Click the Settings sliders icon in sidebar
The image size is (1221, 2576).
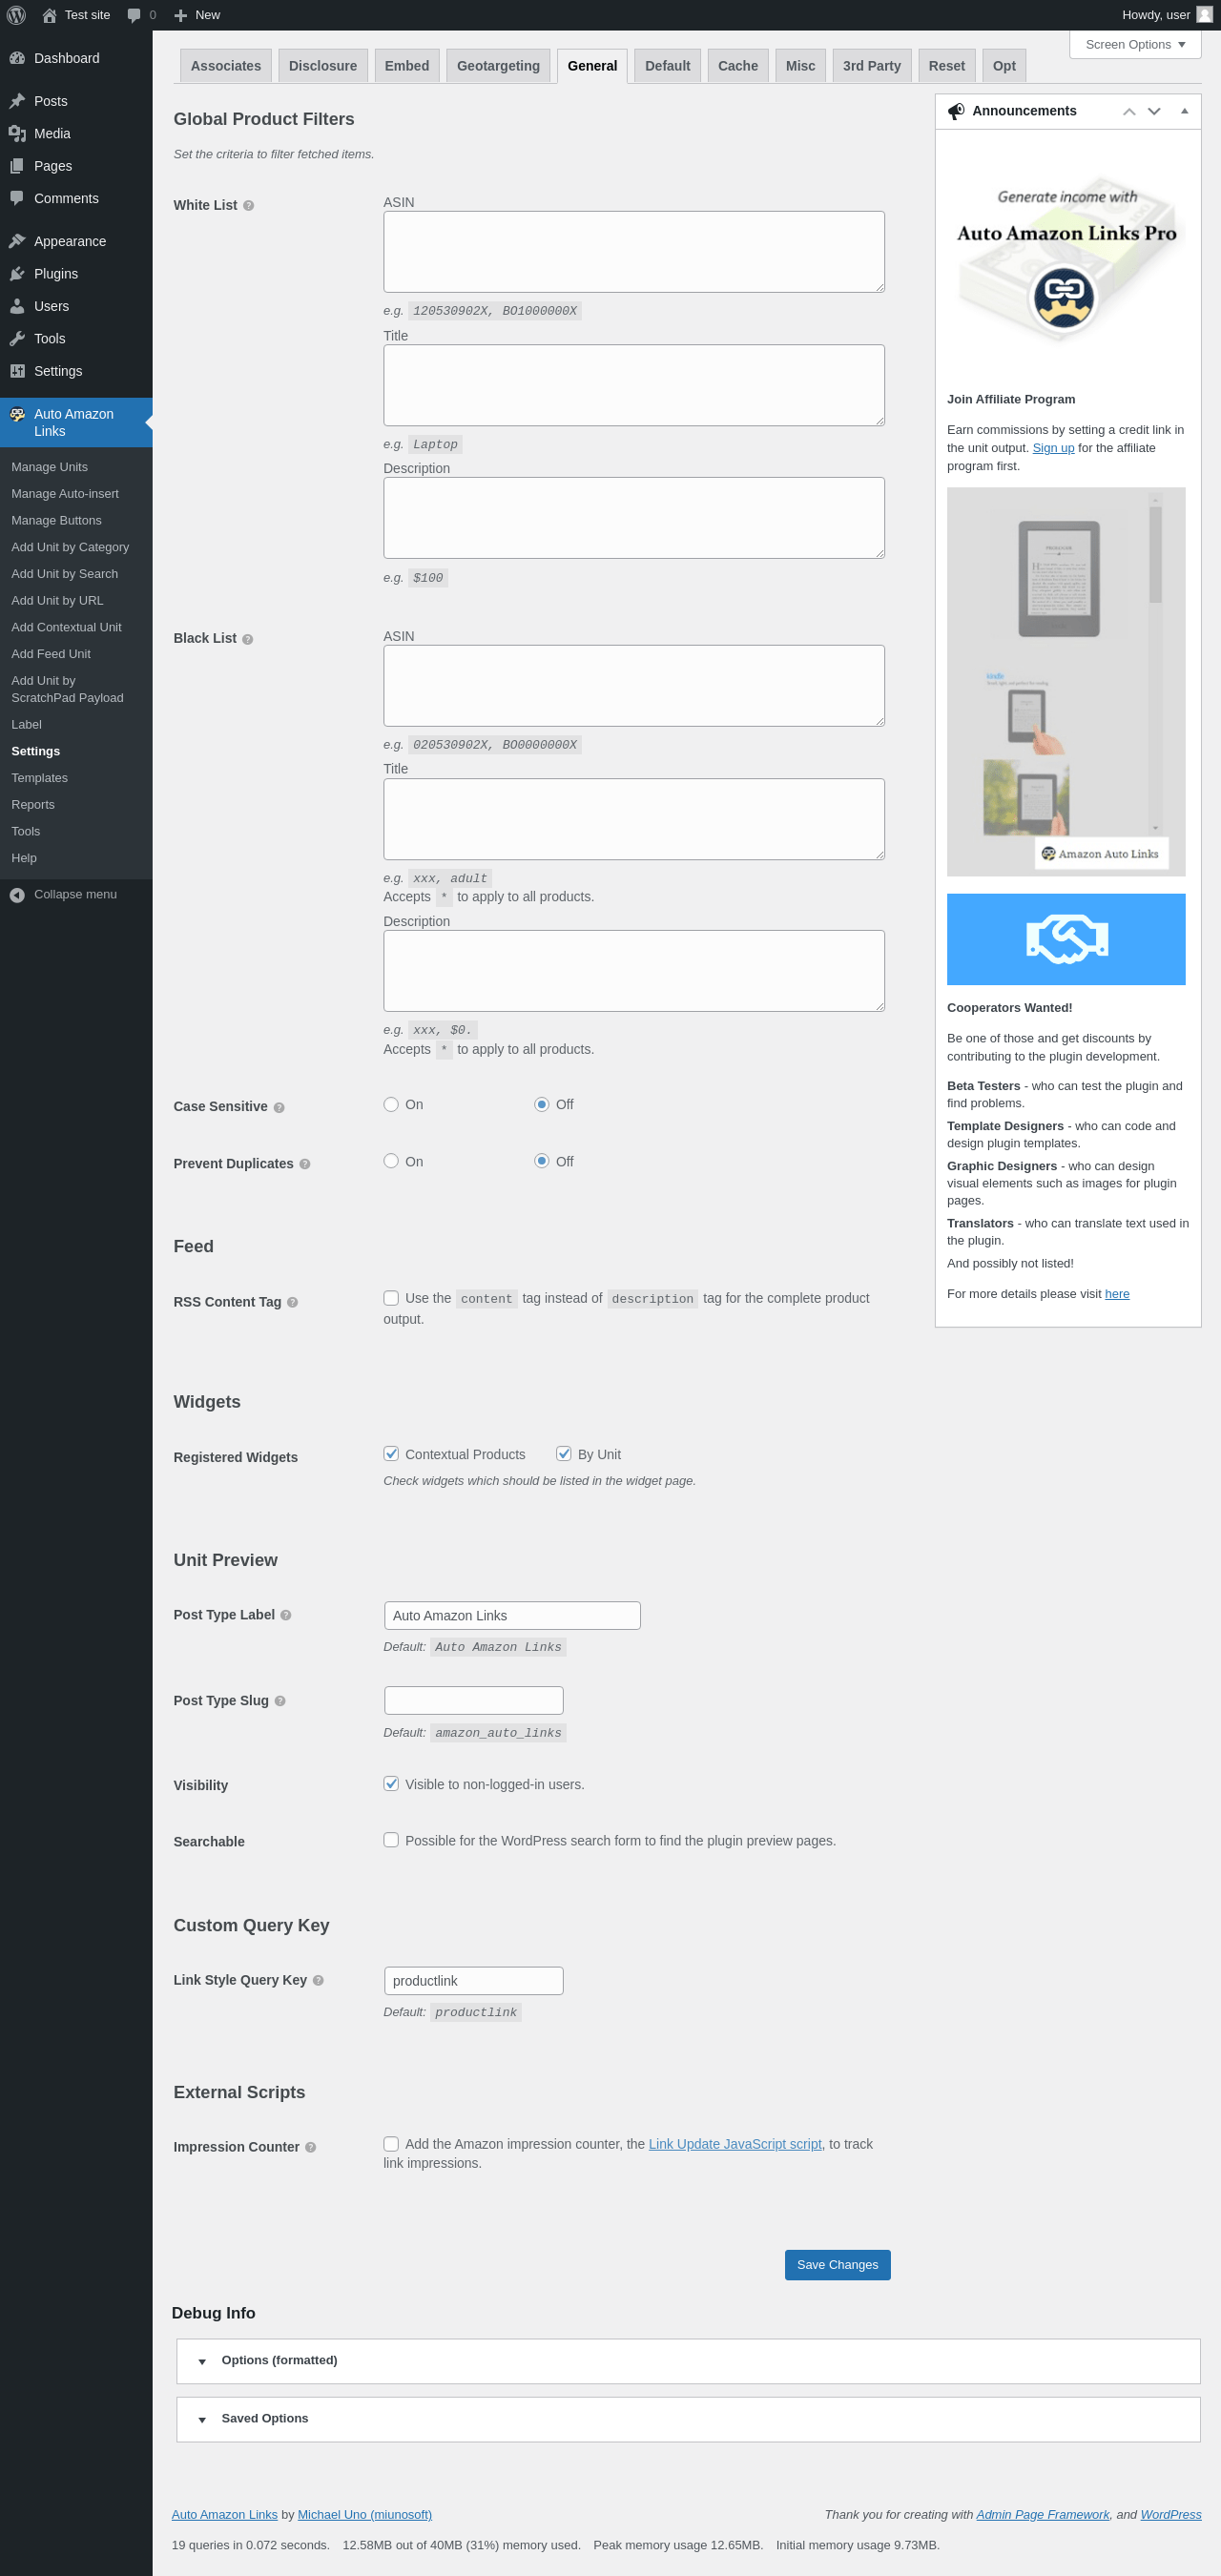tap(17, 371)
